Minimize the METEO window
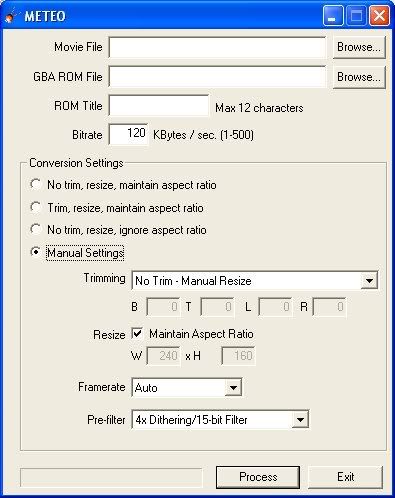 tap(333, 16)
